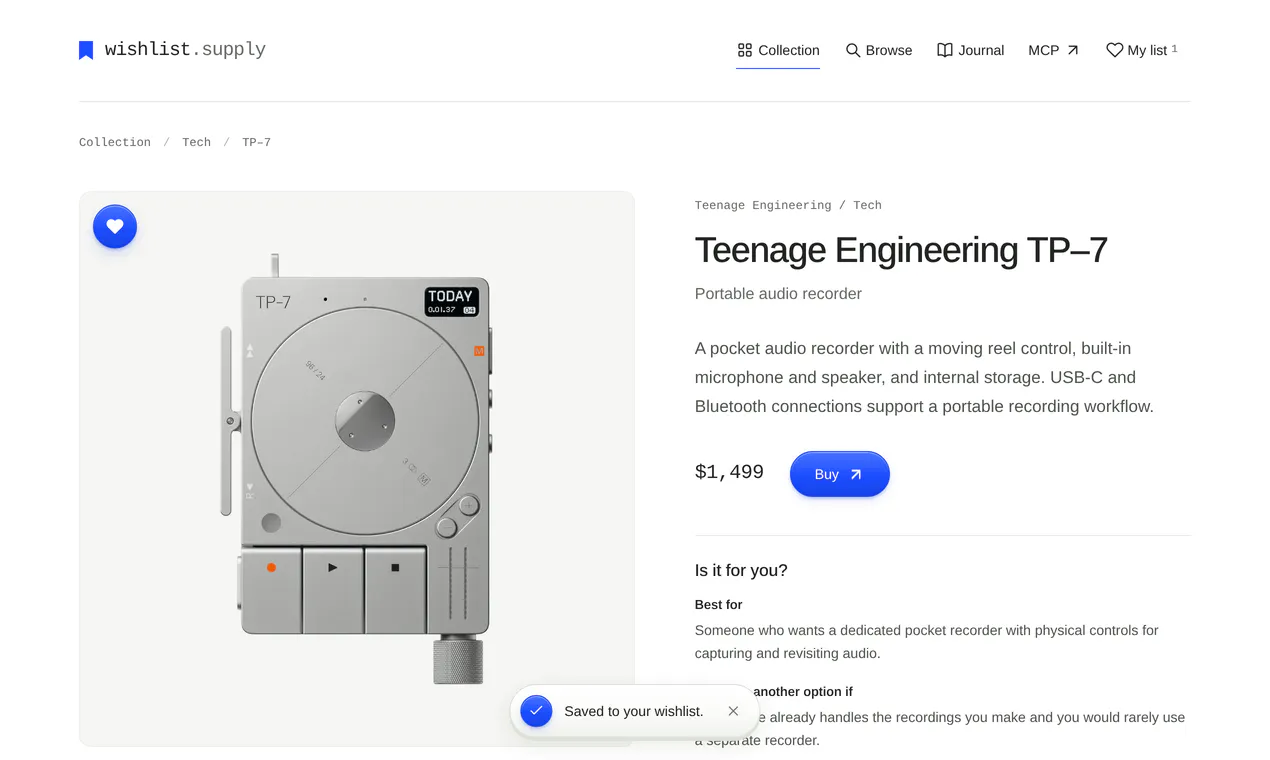This screenshot has height=760, width=1270.
Task: Click the Best for label
Action: point(719,605)
